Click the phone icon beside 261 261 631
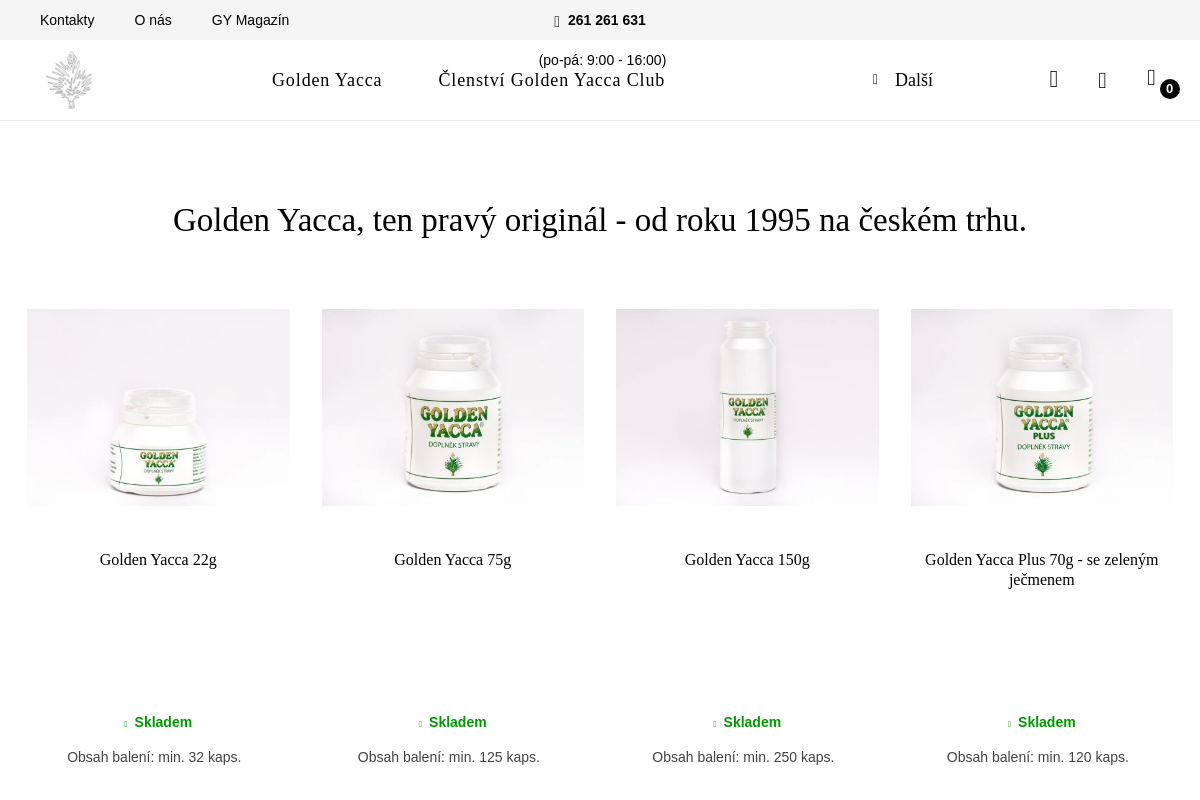The image size is (1200, 800). [x=557, y=21]
